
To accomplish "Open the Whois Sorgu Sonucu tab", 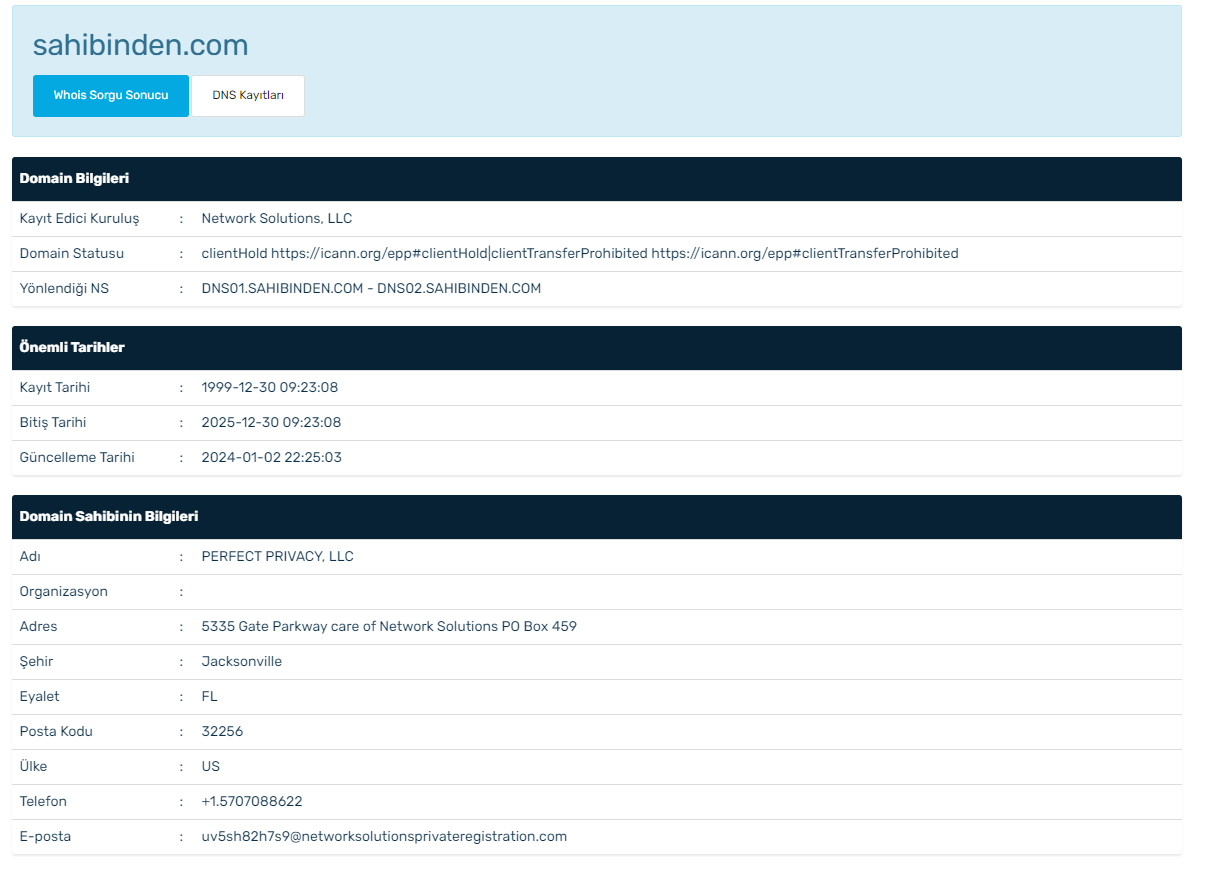I will [x=111, y=96].
